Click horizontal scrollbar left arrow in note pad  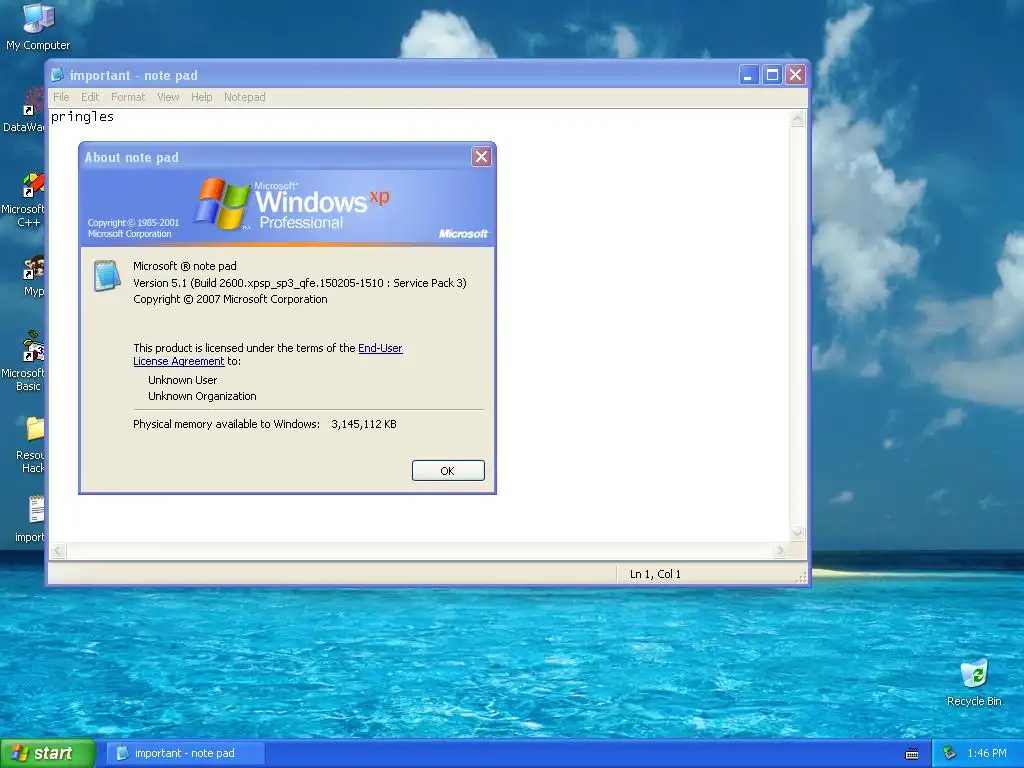[x=58, y=551]
